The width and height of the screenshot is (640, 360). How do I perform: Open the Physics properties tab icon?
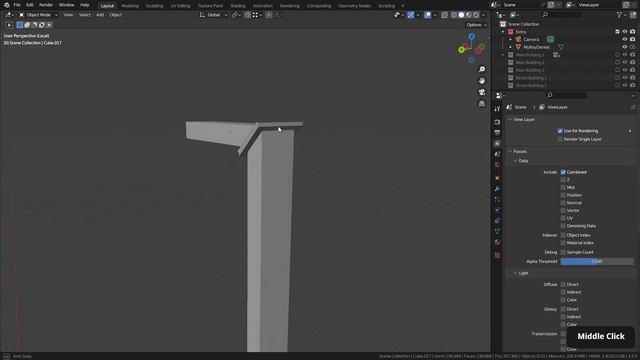click(x=497, y=210)
